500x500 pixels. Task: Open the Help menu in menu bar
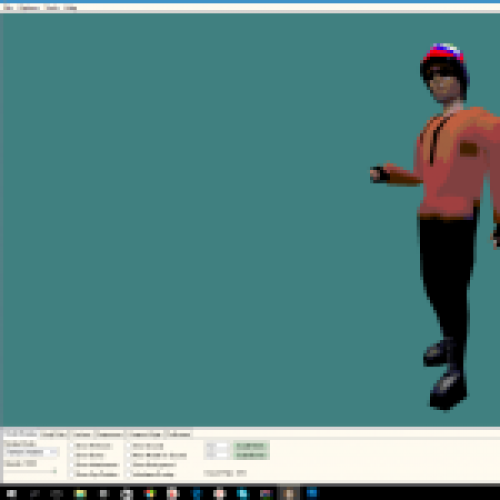click(70, 7)
